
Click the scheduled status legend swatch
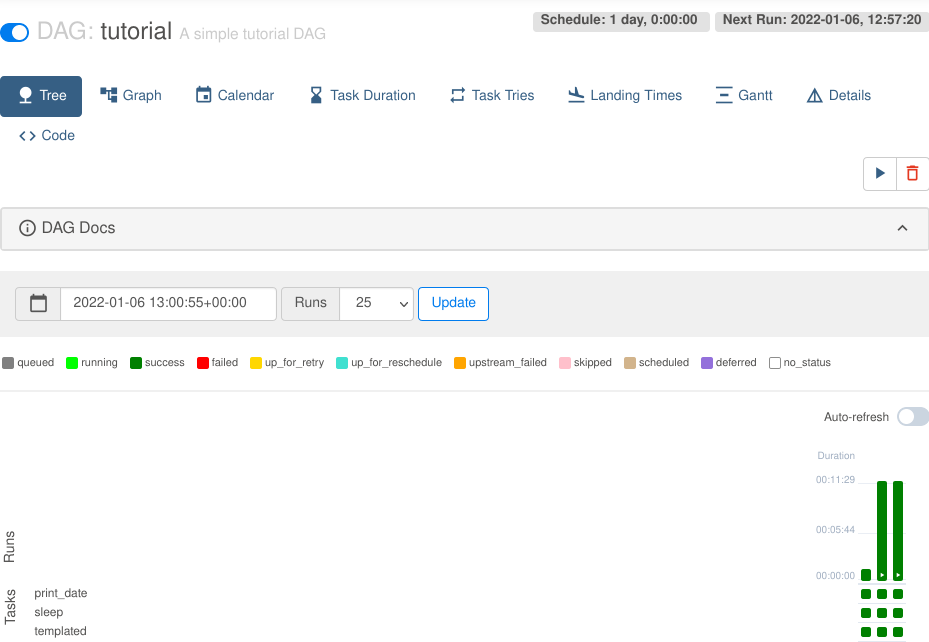pyautogui.click(x=630, y=363)
